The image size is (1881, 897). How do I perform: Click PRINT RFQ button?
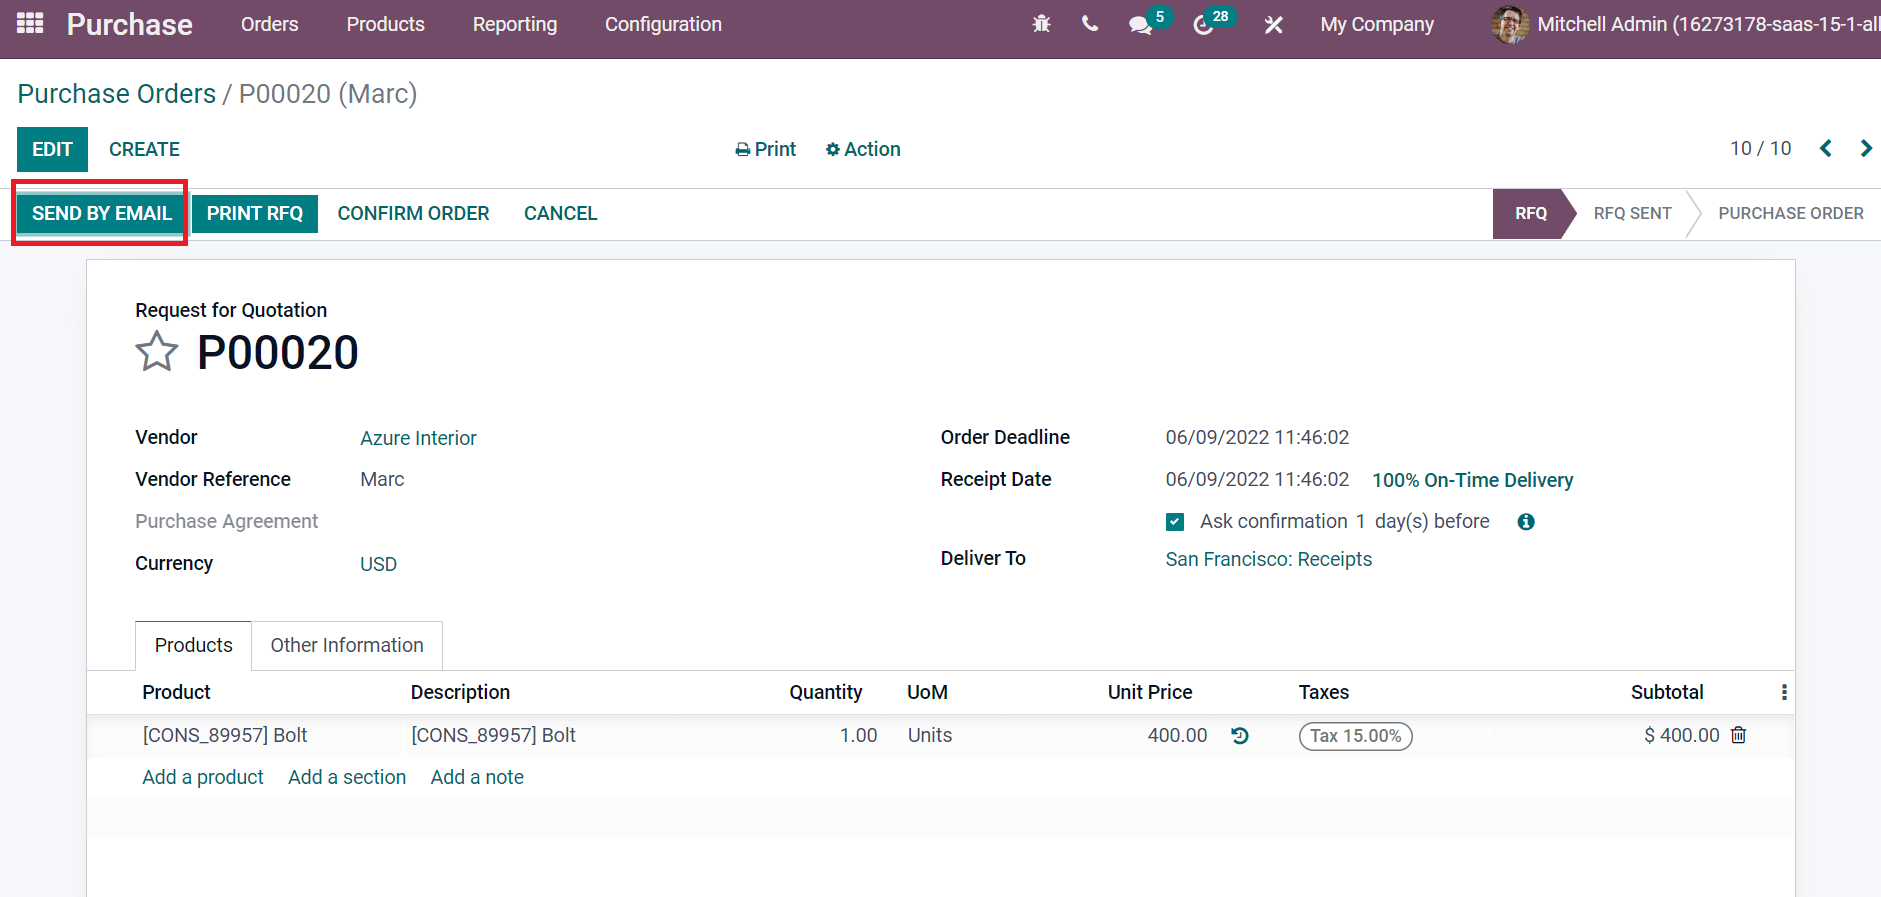255,213
